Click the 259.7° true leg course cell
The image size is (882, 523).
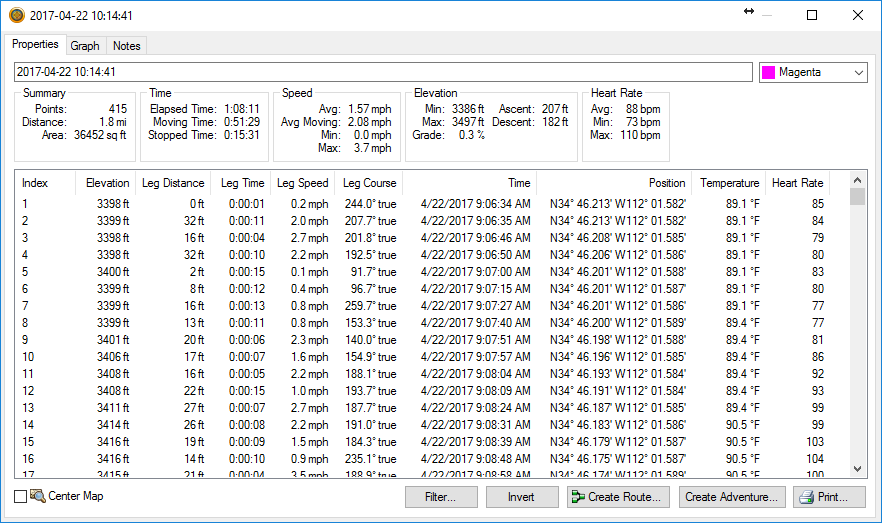pos(370,305)
